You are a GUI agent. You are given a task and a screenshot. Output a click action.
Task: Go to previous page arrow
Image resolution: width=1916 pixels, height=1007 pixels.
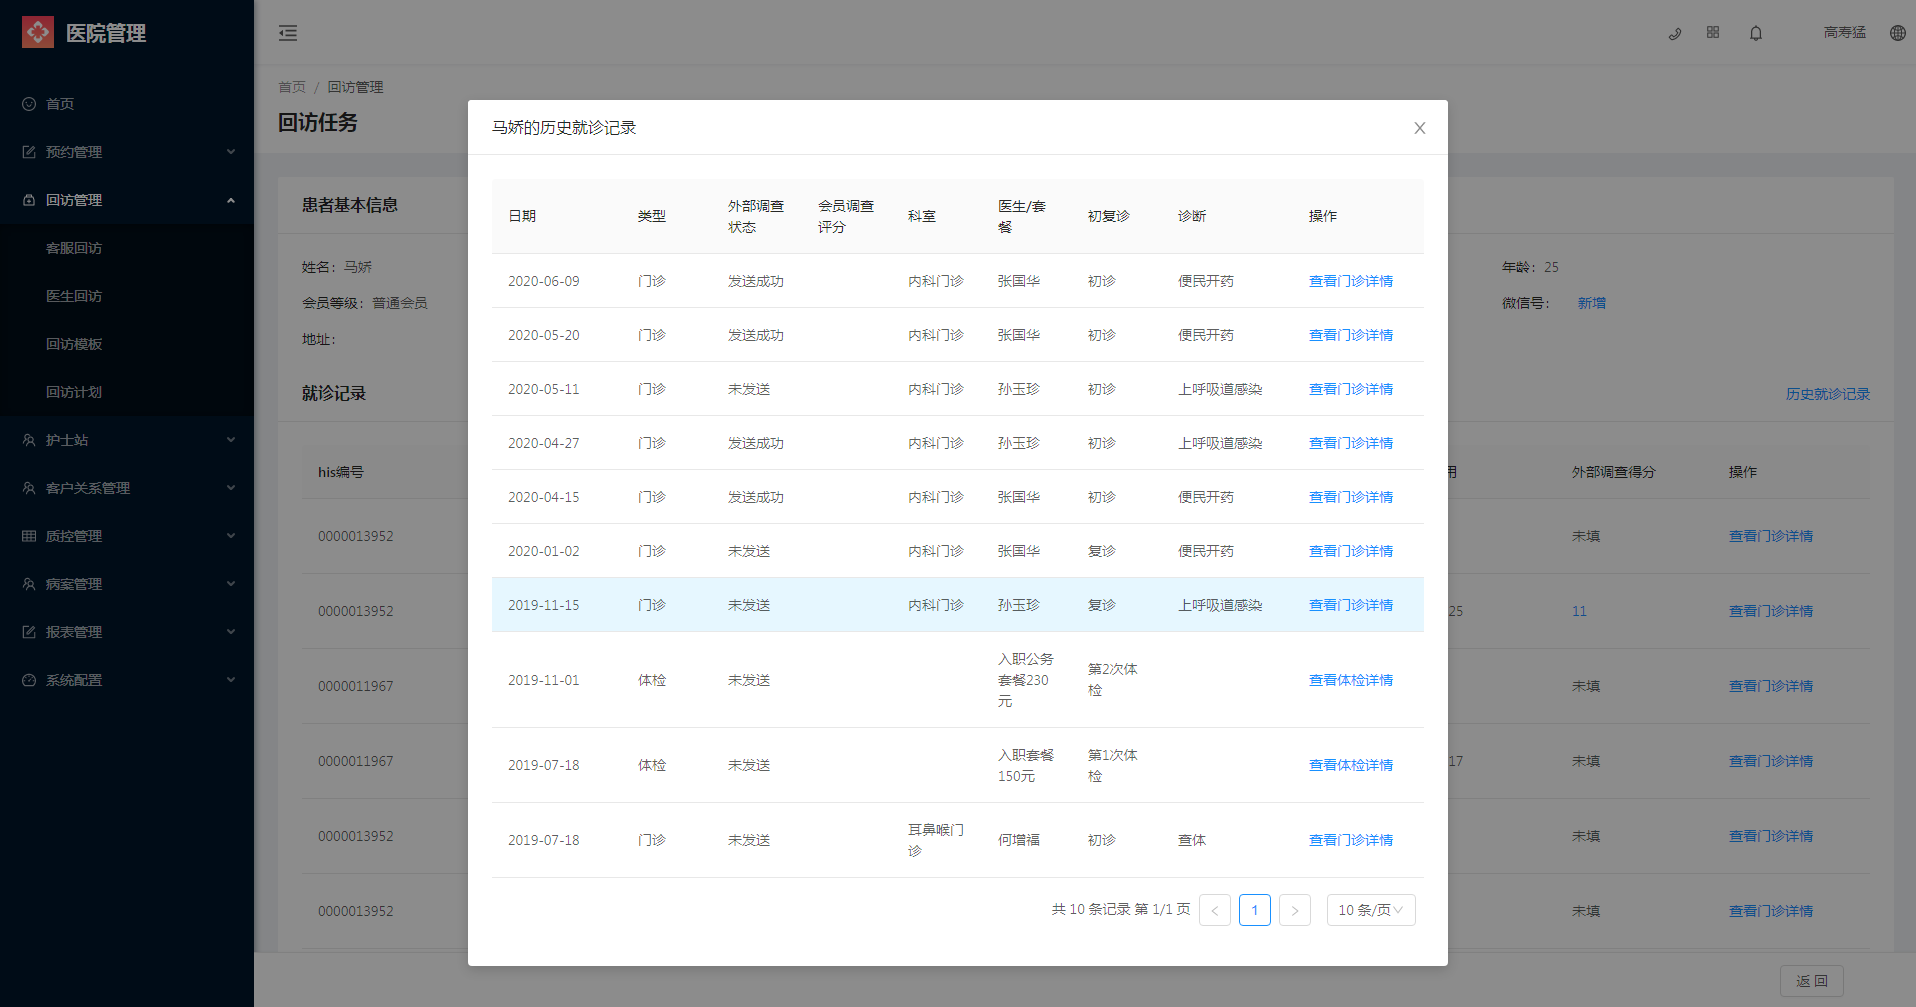point(1215,910)
